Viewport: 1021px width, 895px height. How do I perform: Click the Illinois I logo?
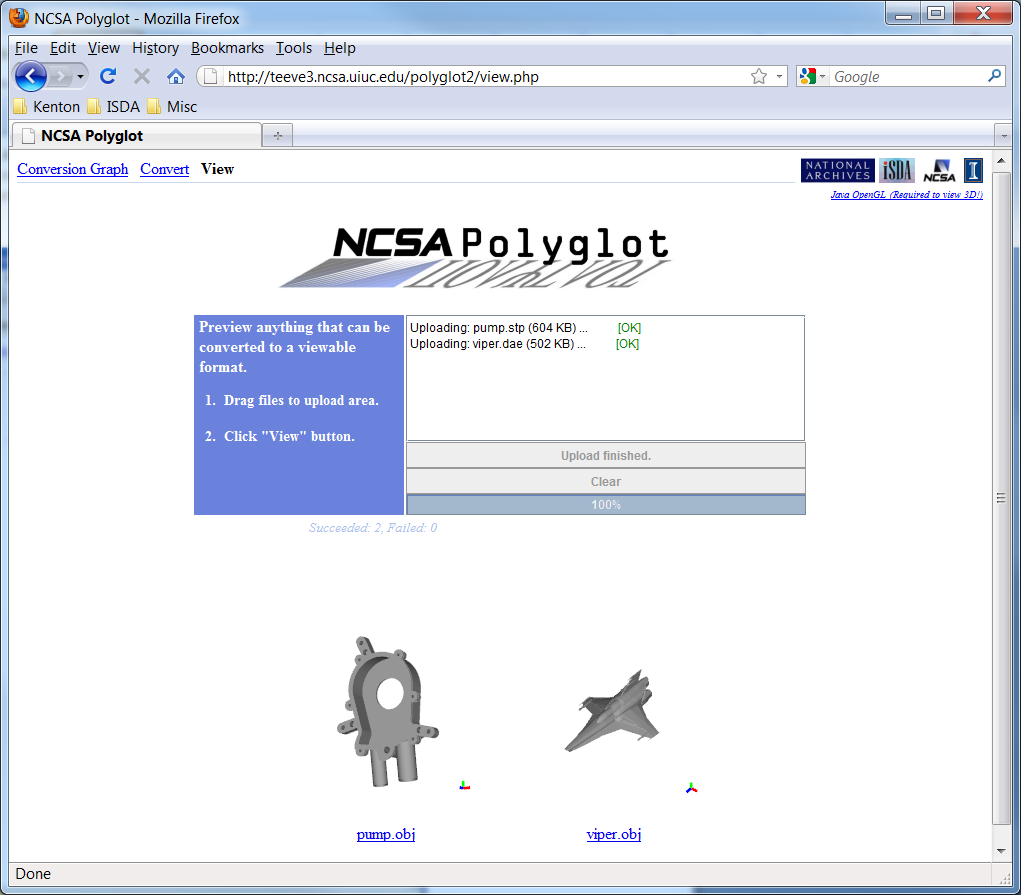973,171
